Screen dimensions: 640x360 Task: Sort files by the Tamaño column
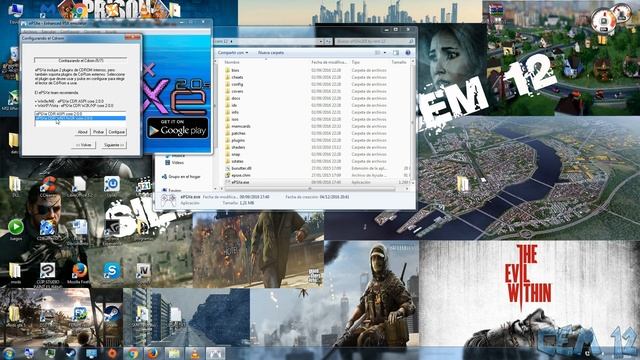tap(399, 62)
